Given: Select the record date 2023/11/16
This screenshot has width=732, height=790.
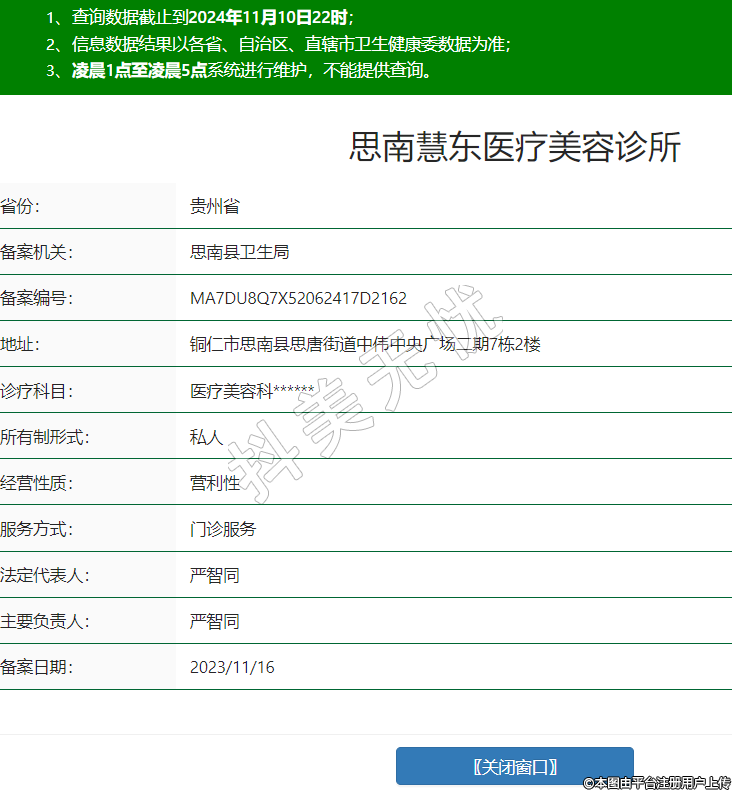Looking at the screenshot, I should 232,667.
